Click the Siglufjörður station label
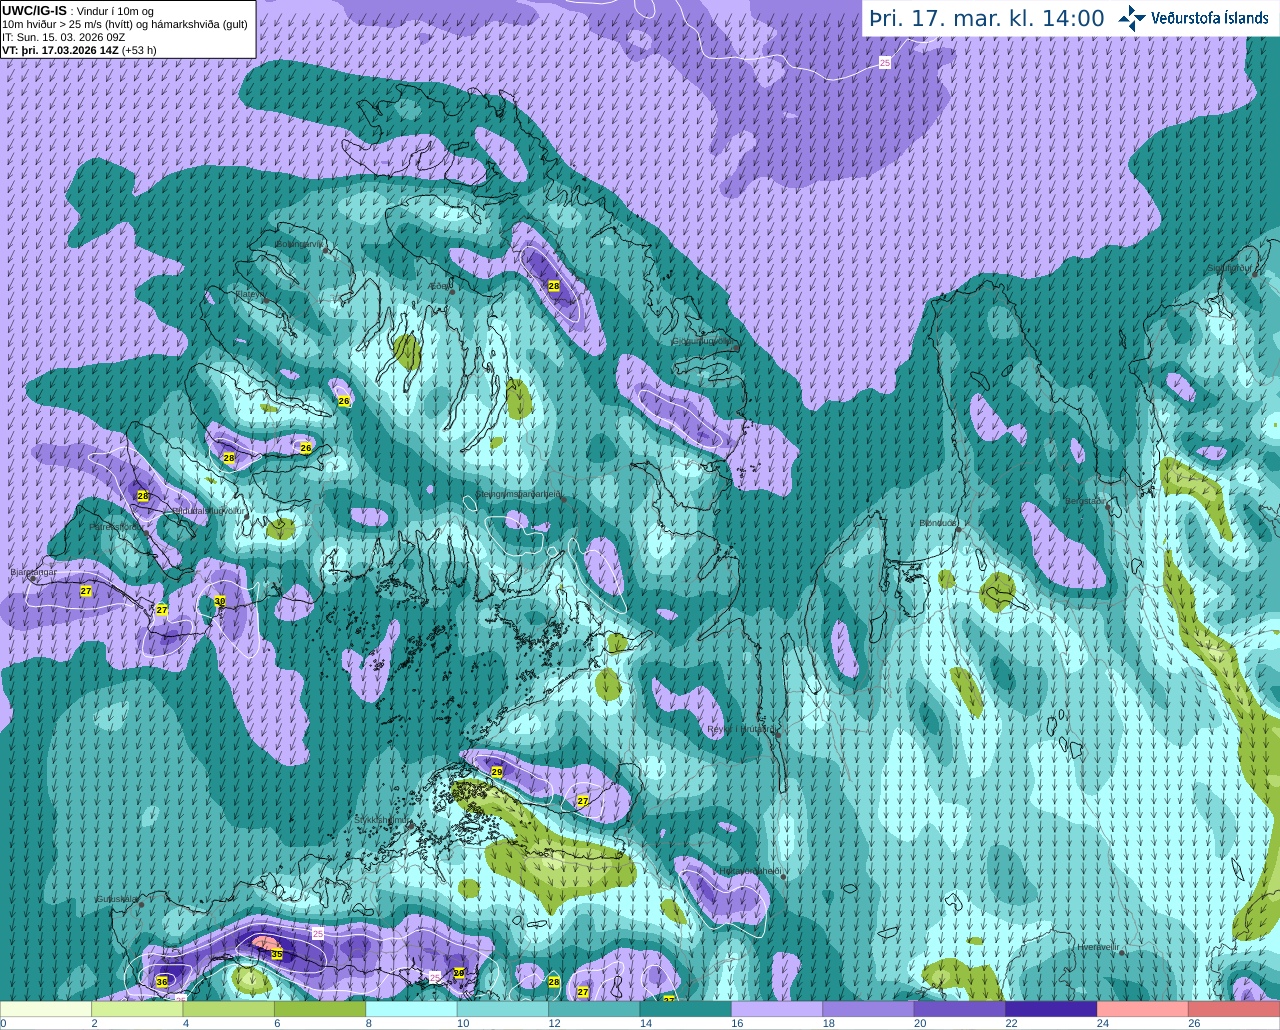Image resolution: width=1280 pixels, height=1030 pixels. coord(1230,268)
